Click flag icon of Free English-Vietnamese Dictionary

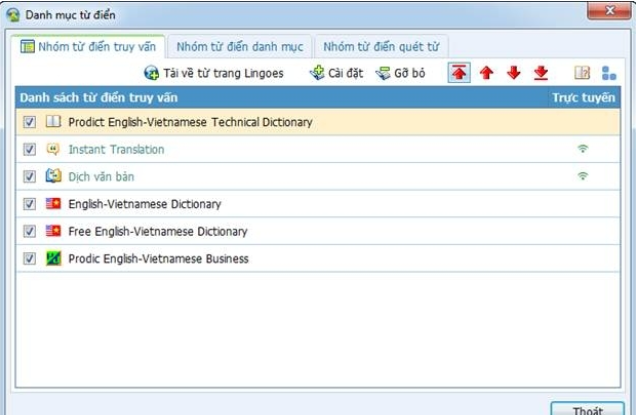coord(53,231)
